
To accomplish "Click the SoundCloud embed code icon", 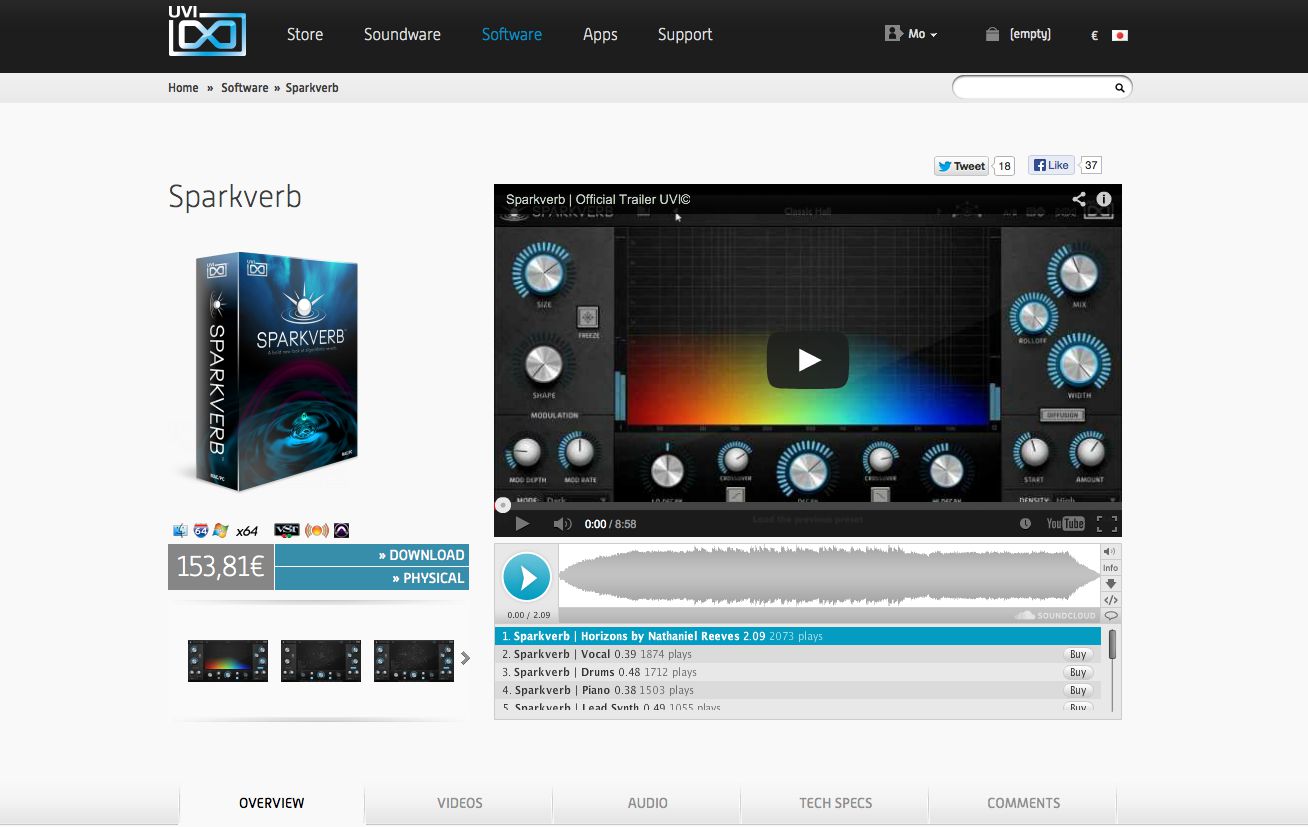I will click(1110, 599).
